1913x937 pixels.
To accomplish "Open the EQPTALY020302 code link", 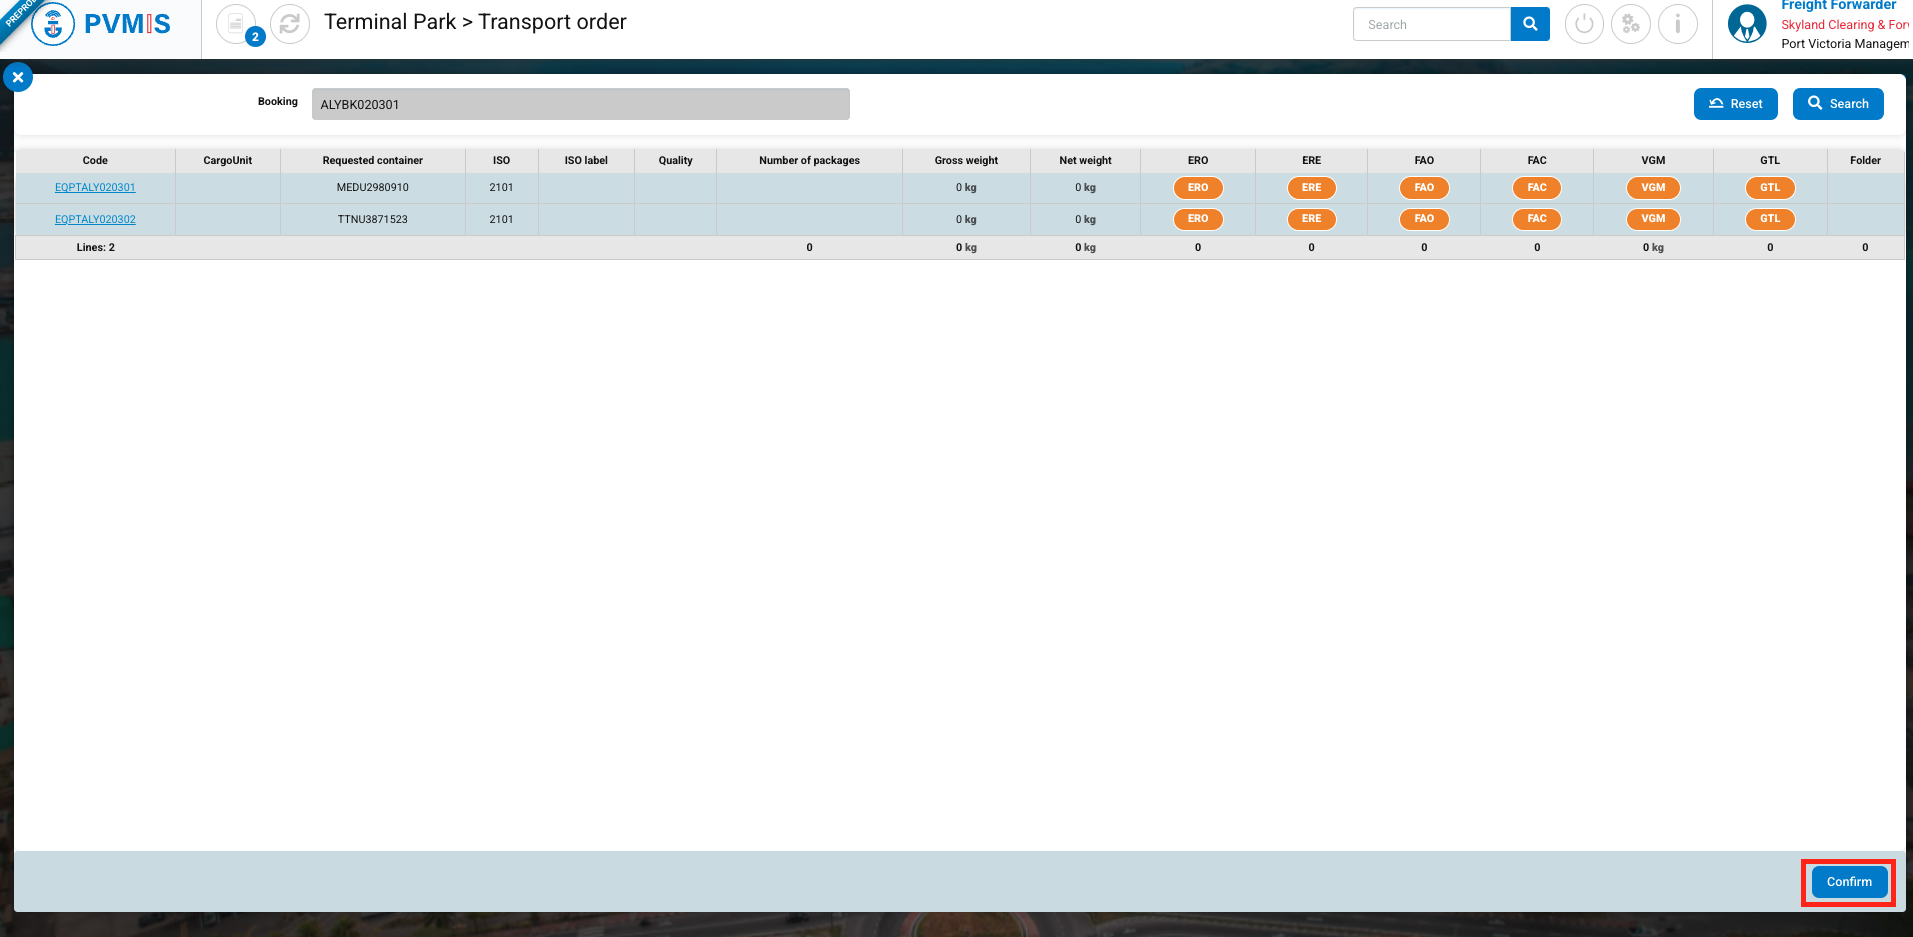I will [95, 219].
